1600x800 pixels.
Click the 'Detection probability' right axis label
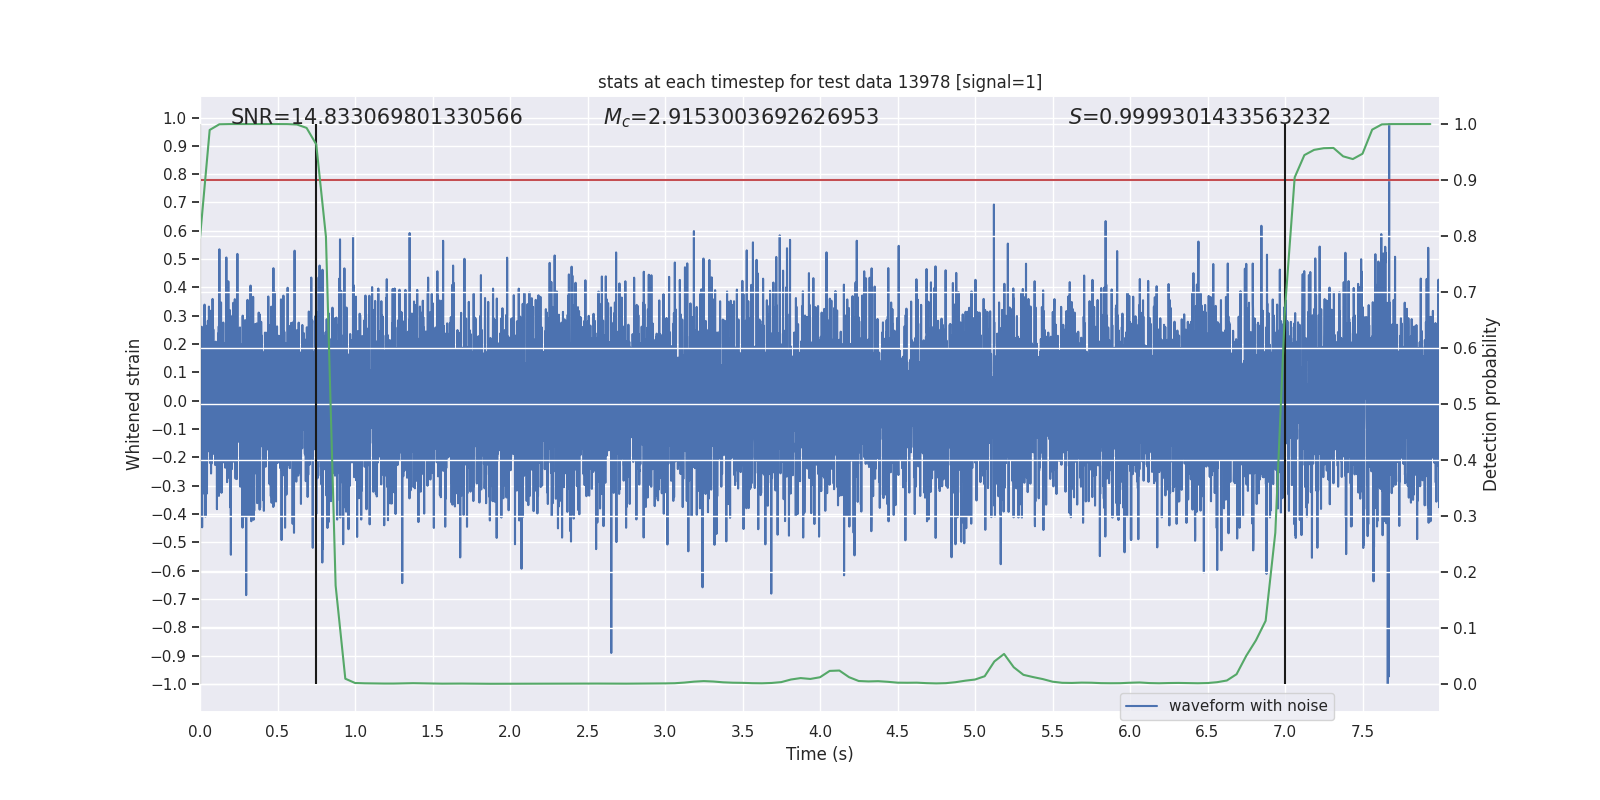1490,404
